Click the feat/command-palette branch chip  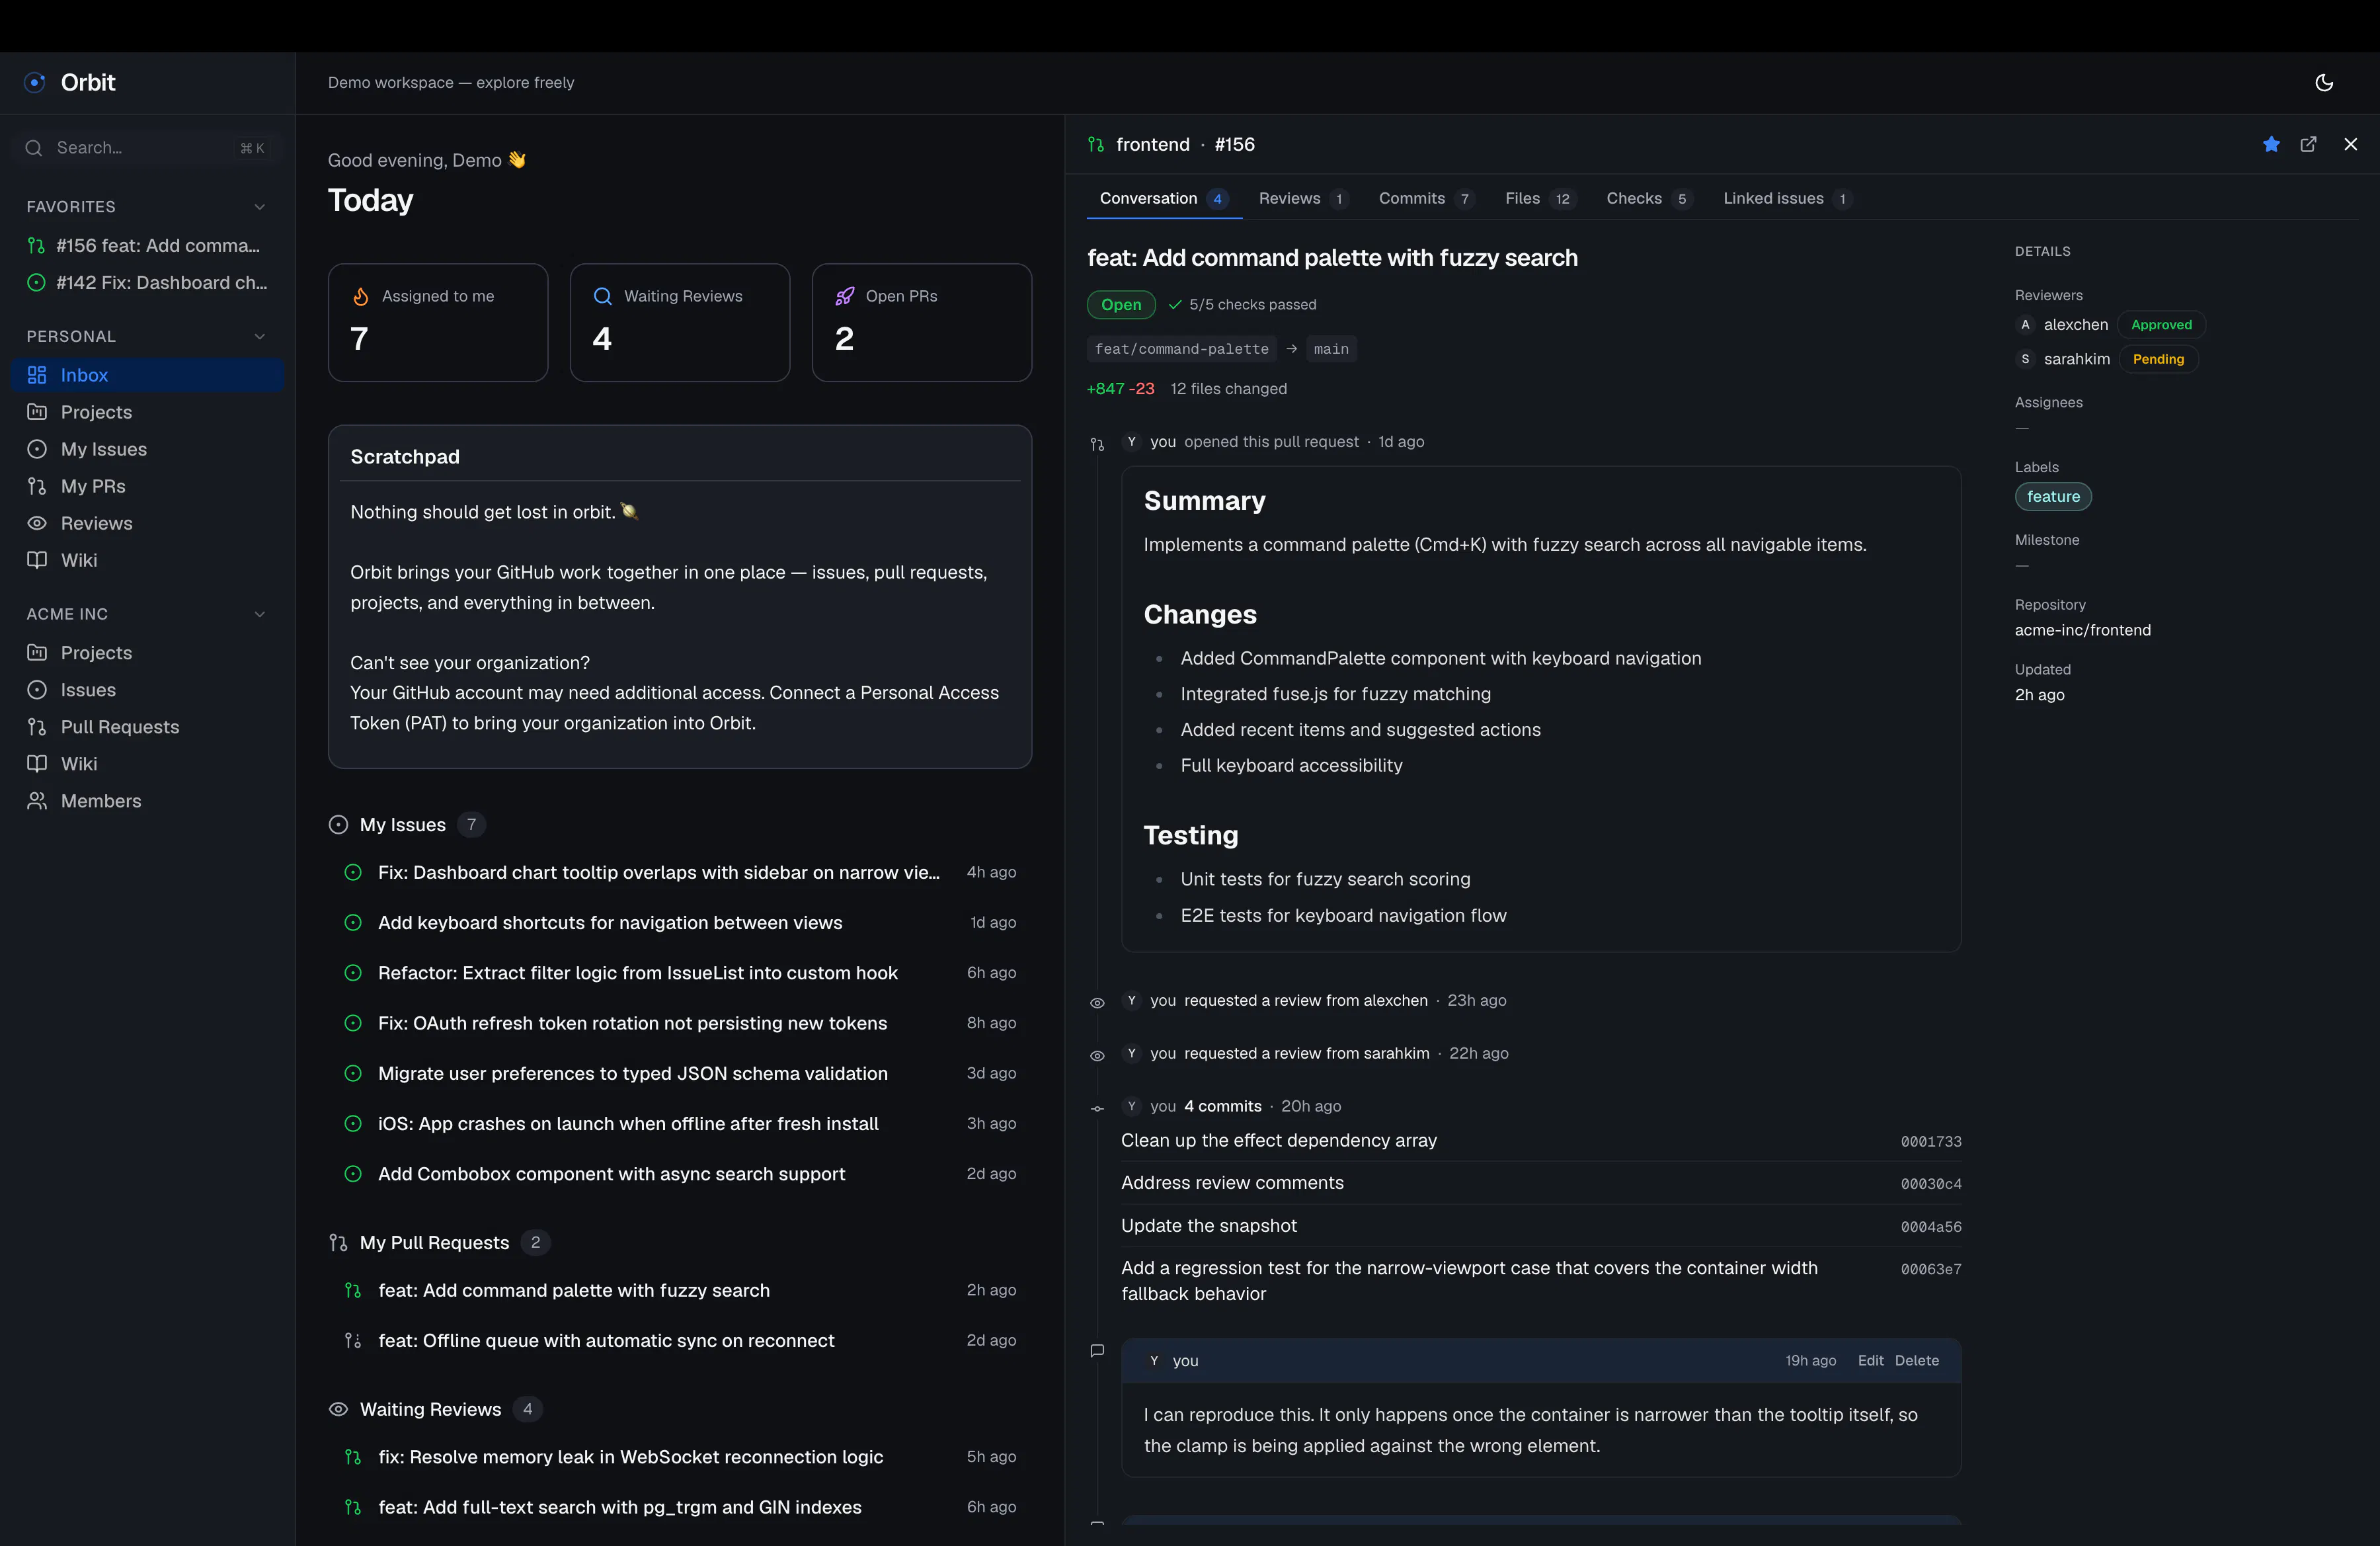click(1181, 349)
